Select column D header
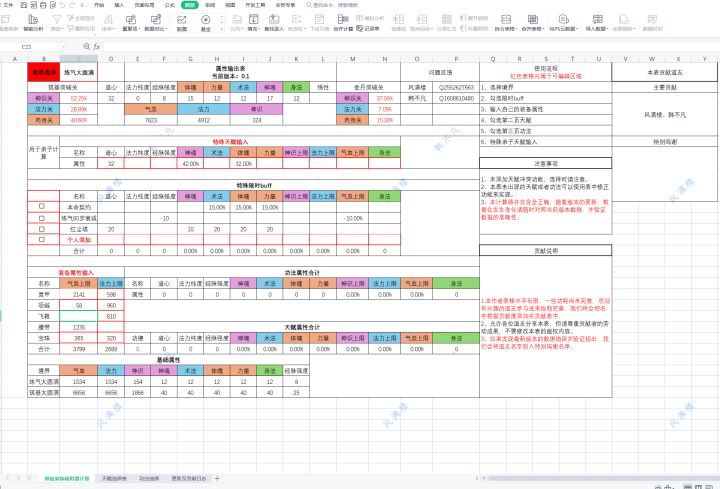Screen dimensions: 720x489 pyautogui.click(x=111, y=59)
